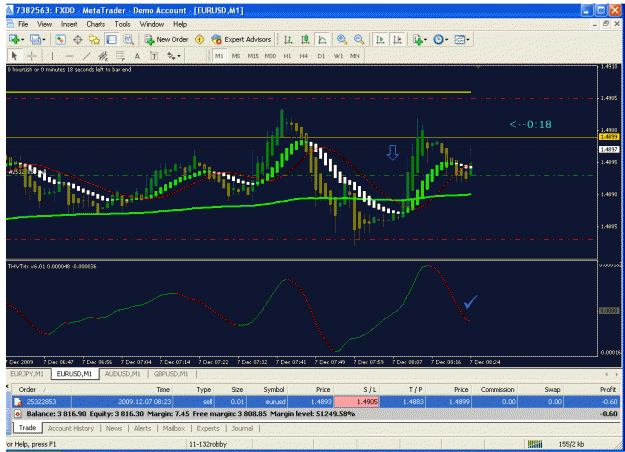Open the periodicity clock dropdown
The height and width of the screenshot is (452, 625).
[440, 39]
